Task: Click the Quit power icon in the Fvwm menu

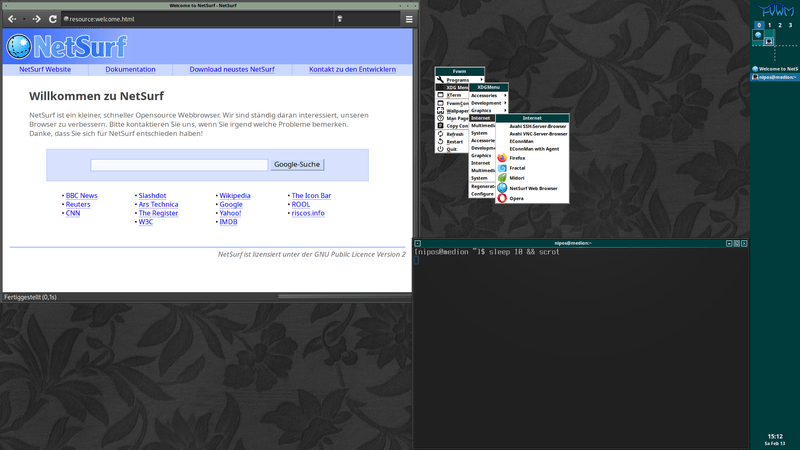Action: [440, 149]
